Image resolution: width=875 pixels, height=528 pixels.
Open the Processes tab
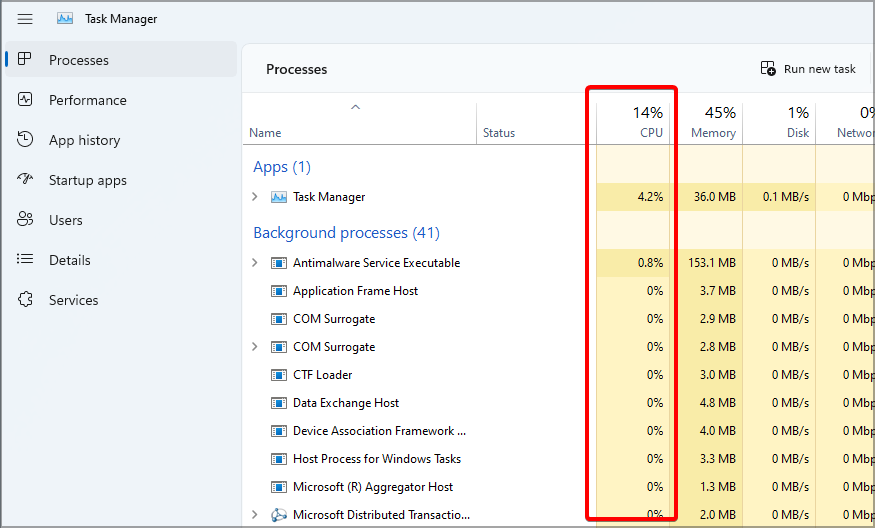pyautogui.click(x=121, y=59)
